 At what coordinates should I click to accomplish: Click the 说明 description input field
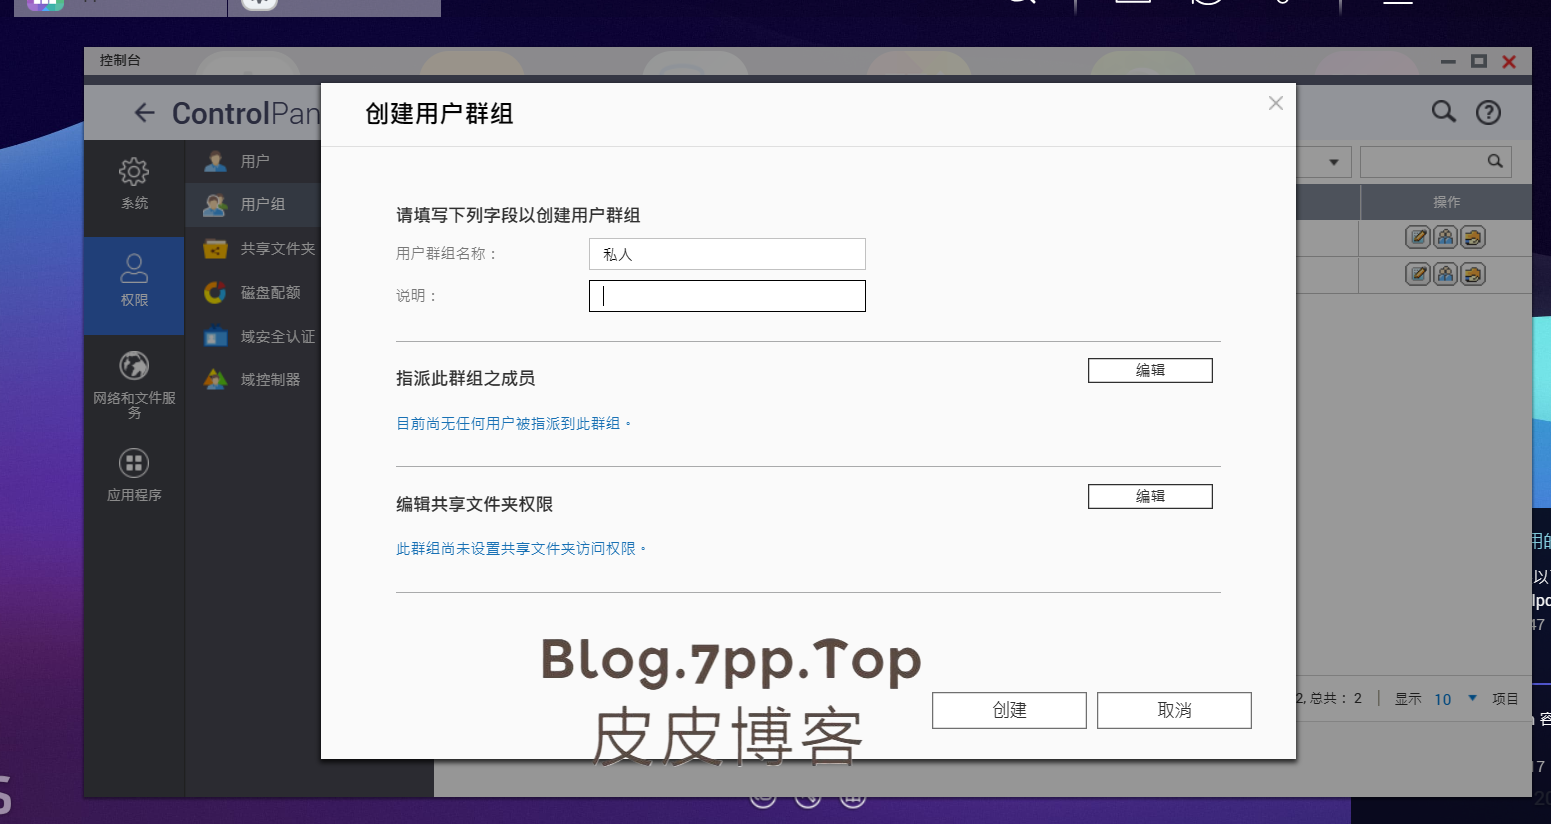727,296
